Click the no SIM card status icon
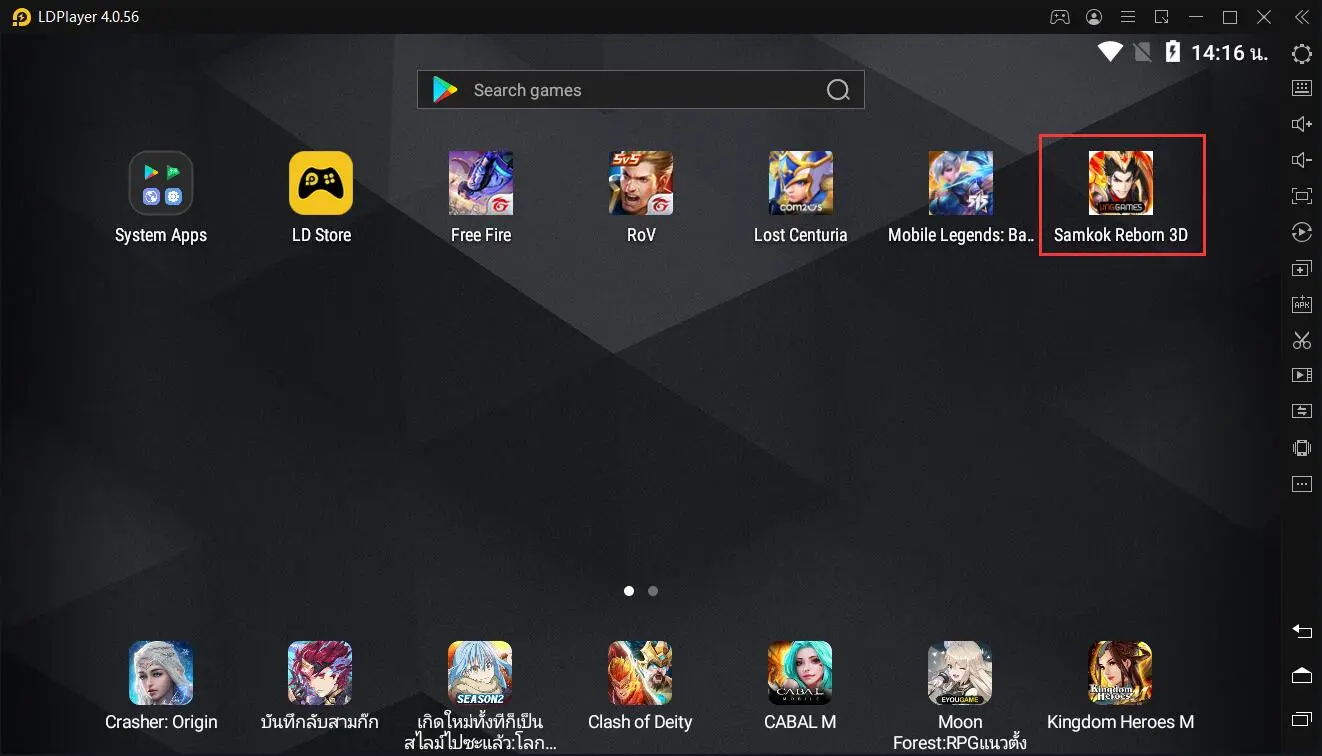 click(1142, 52)
